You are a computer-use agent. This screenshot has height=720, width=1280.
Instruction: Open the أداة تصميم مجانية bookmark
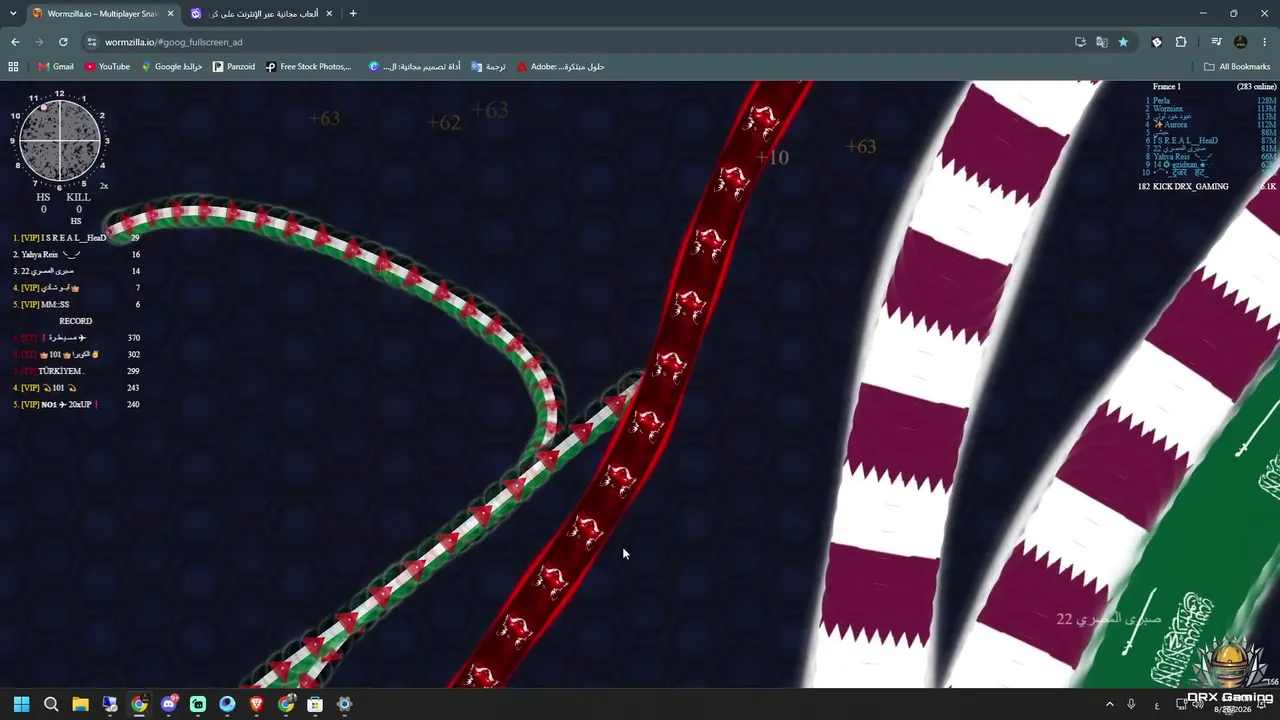415,67
